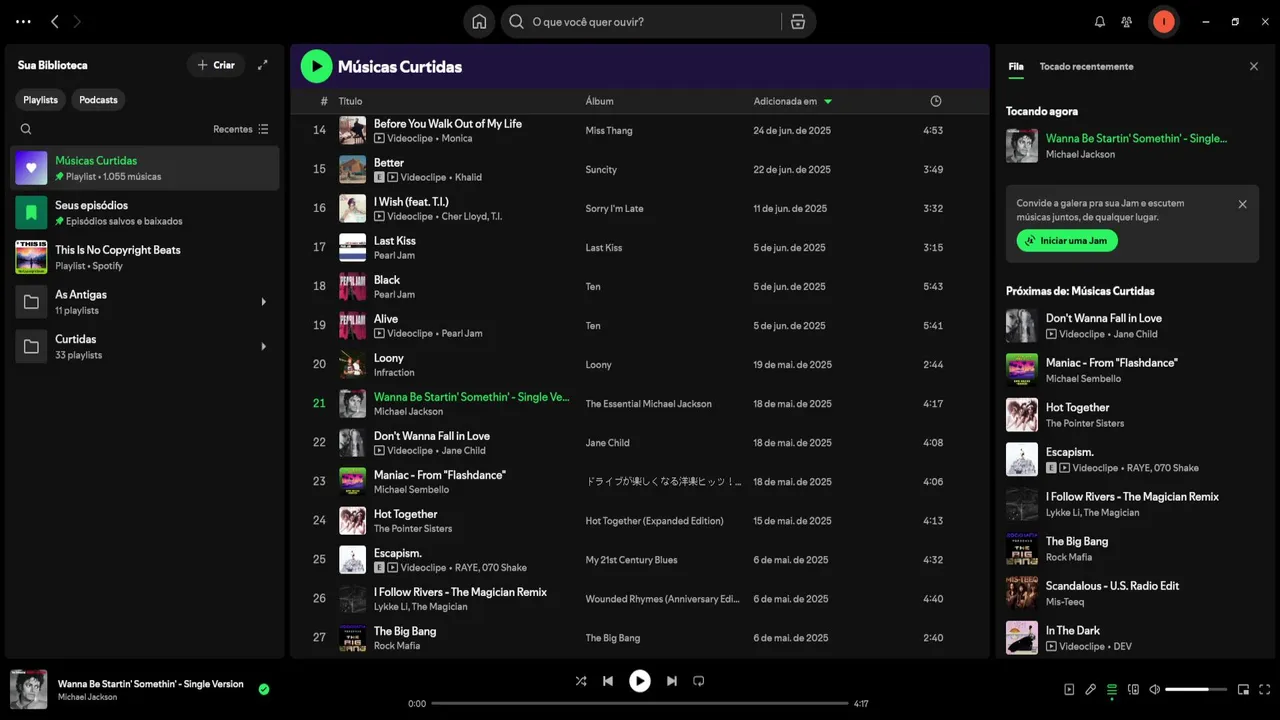Viewport: 1280px width, 720px height.
Task: Toggle the Playlists filter chip
Action: pyautogui.click(x=41, y=100)
